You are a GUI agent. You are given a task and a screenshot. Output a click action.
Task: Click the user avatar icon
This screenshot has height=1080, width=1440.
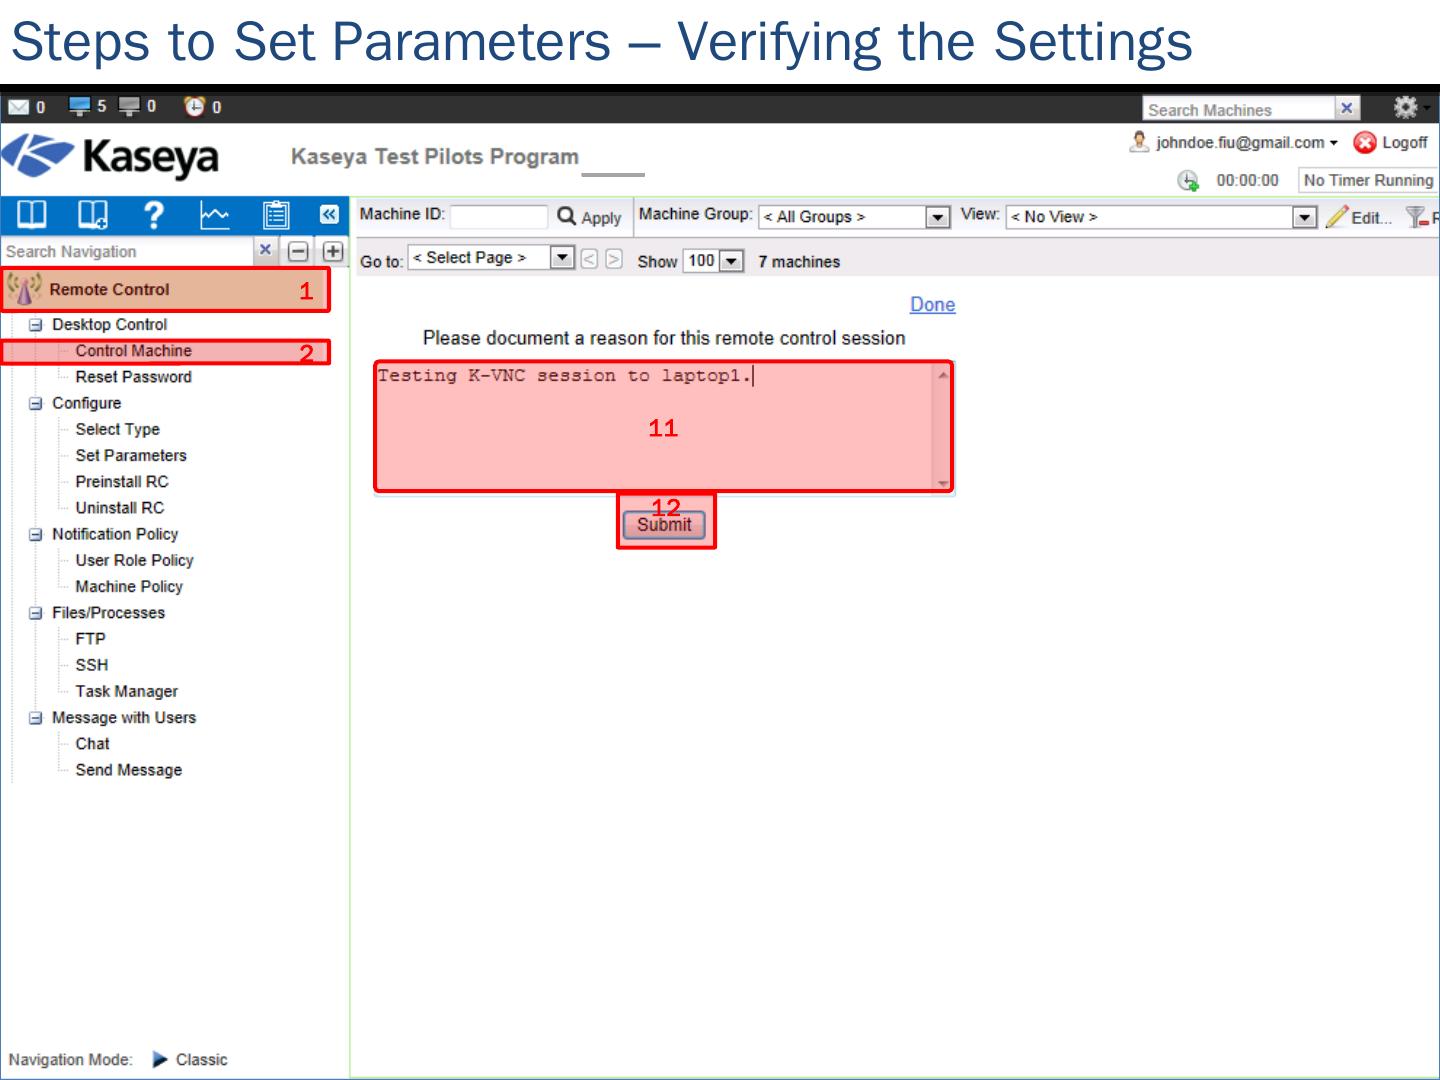(x=1139, y=142)
